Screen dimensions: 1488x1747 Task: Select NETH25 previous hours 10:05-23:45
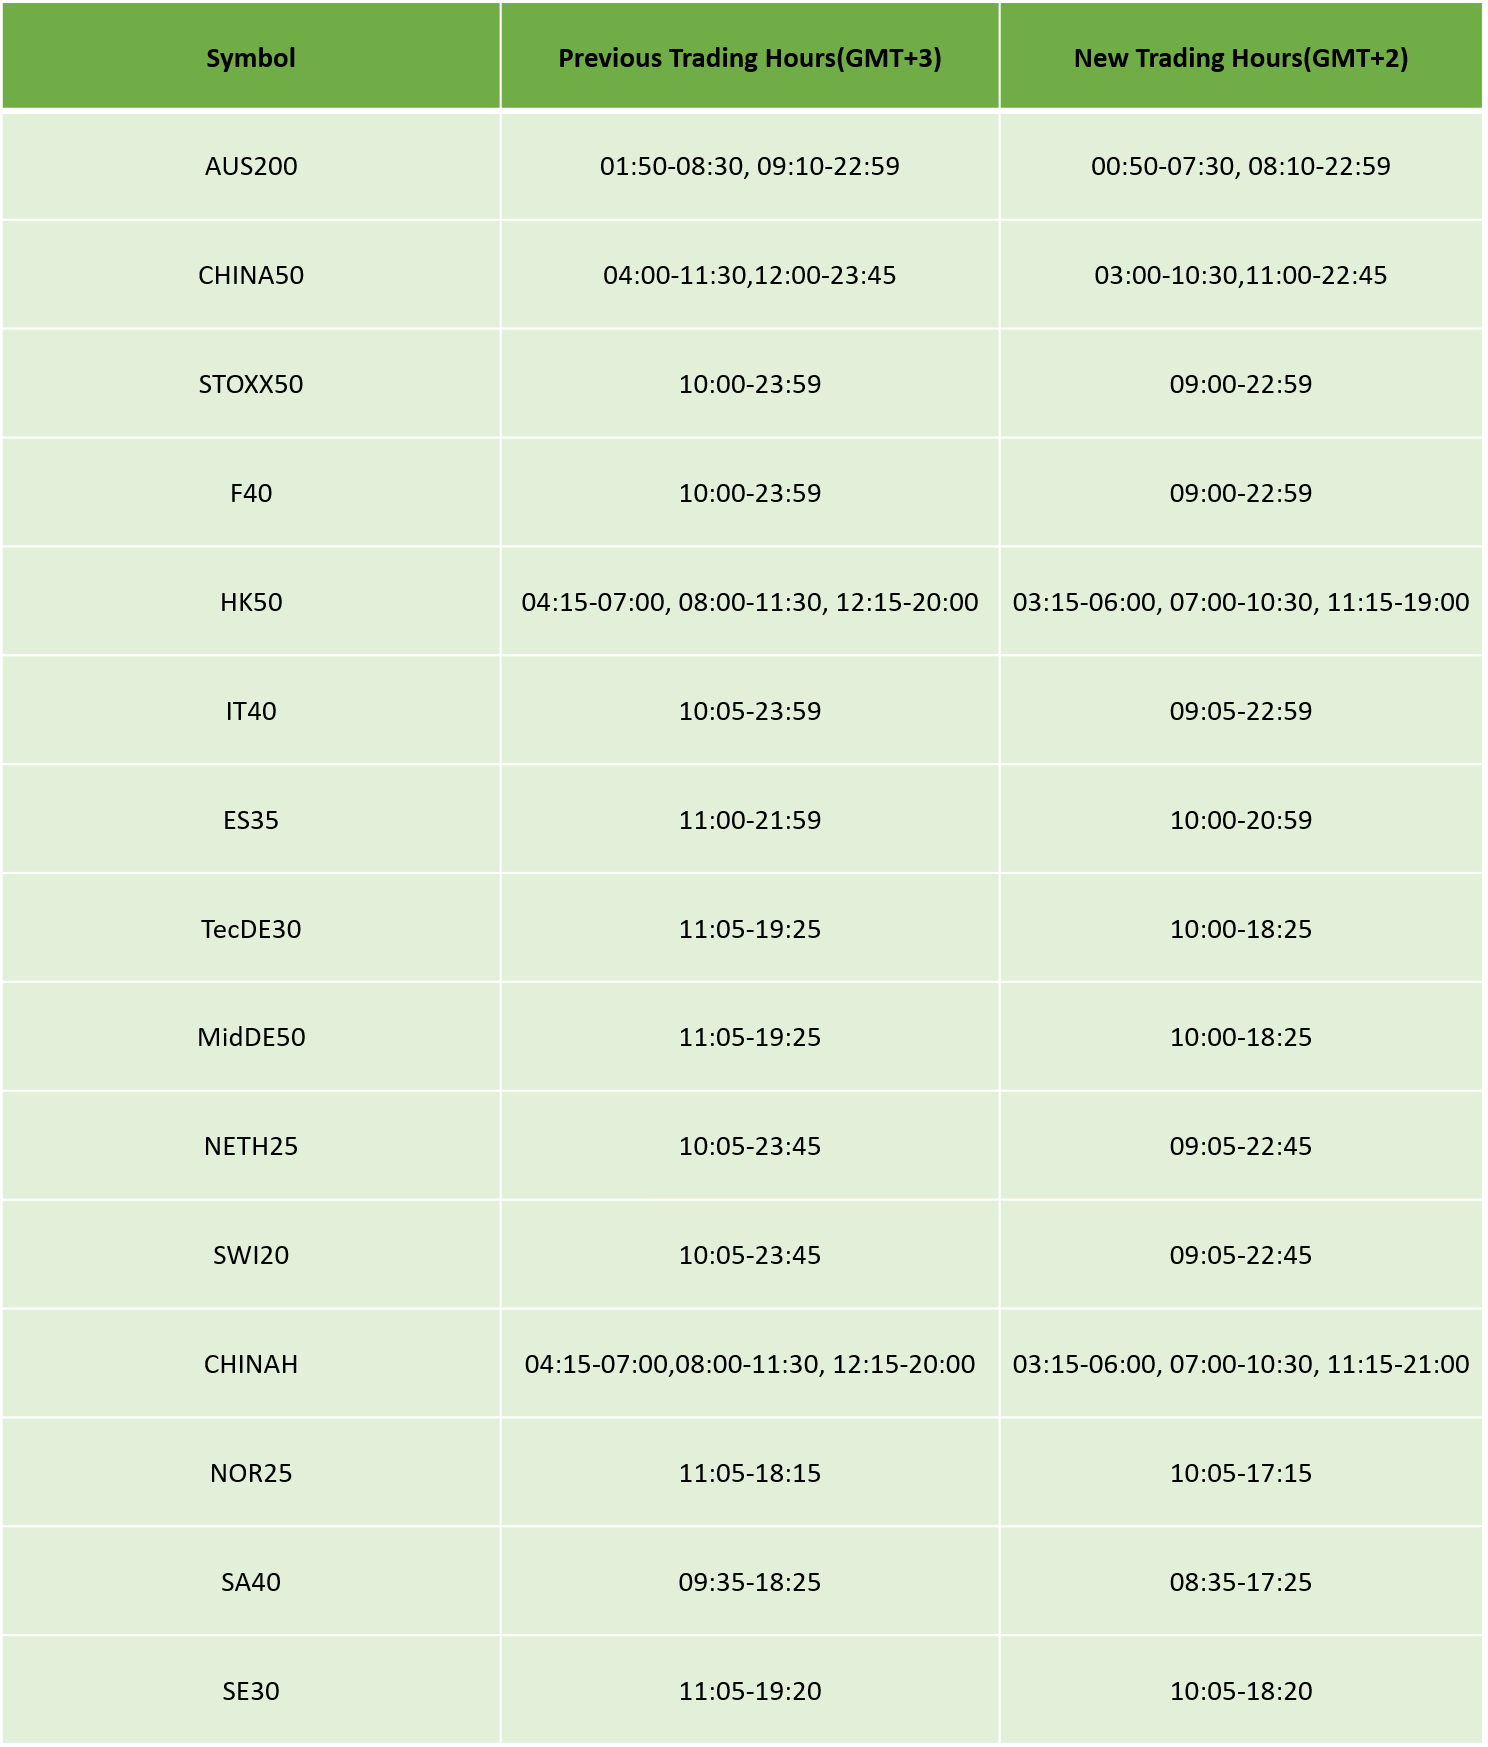click(x=750, y=1146)
